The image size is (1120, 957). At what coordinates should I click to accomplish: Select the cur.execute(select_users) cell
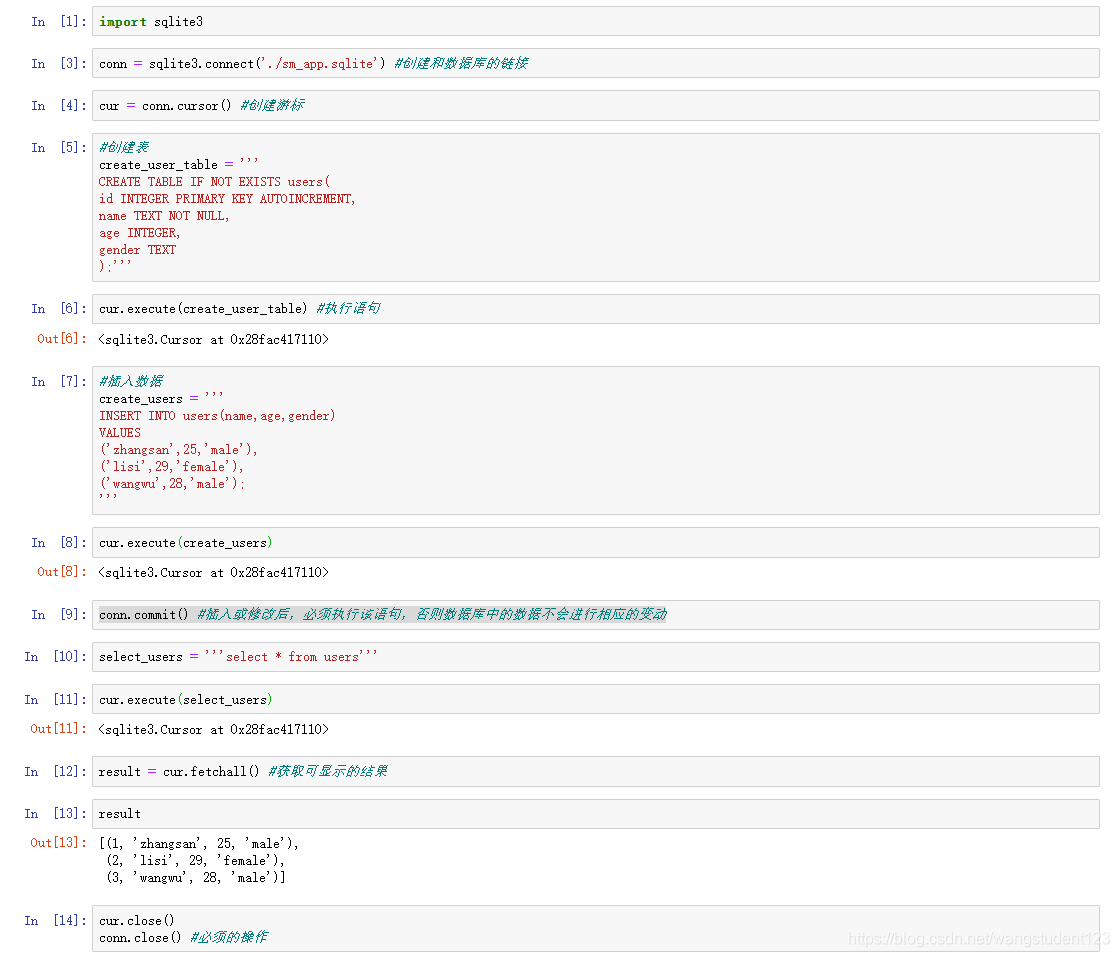[595, 700]
